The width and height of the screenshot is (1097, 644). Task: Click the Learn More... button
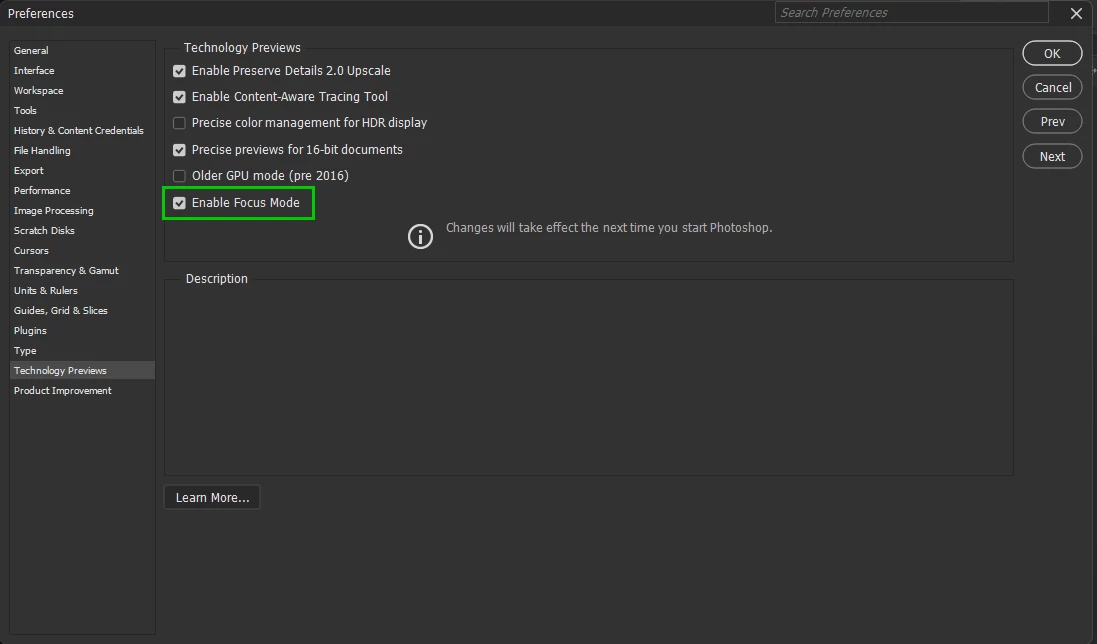click(212, 497)
